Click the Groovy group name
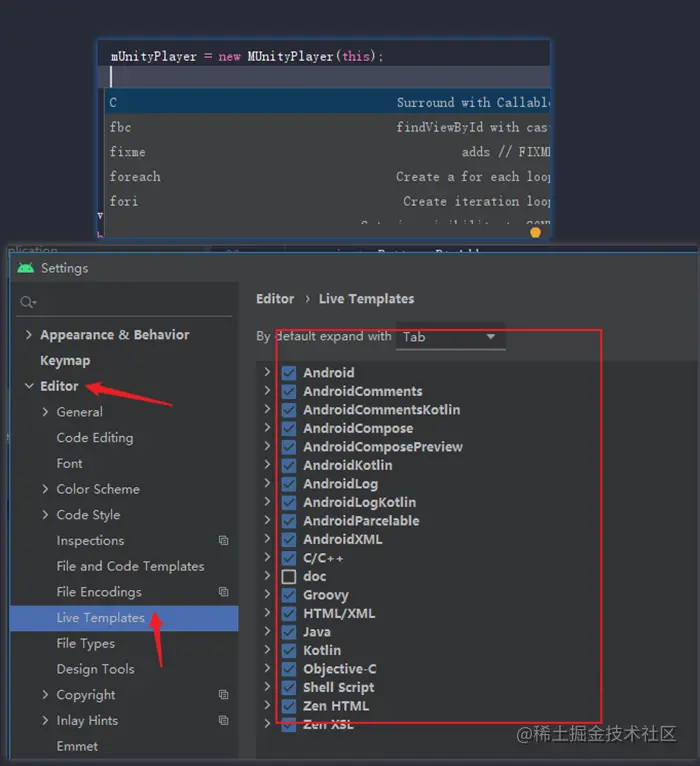 [326, 595]
